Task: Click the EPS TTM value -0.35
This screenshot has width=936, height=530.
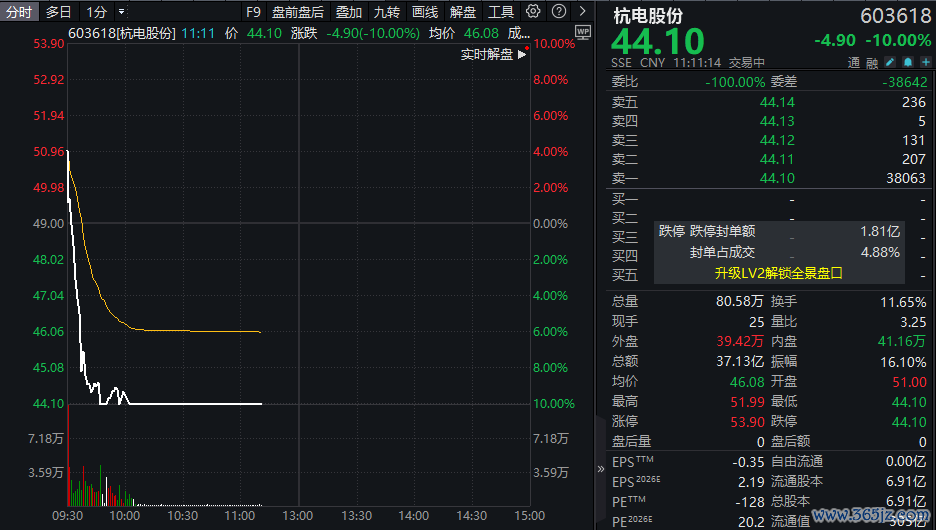Action: pyautogui.click(x=748, y=462)
